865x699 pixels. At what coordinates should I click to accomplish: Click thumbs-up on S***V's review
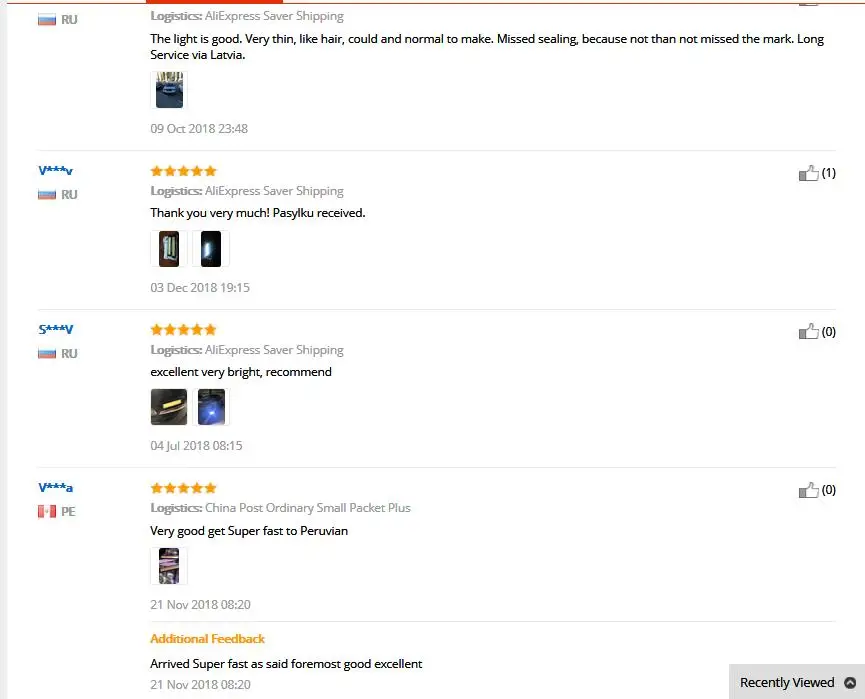(x=808, y=332)
